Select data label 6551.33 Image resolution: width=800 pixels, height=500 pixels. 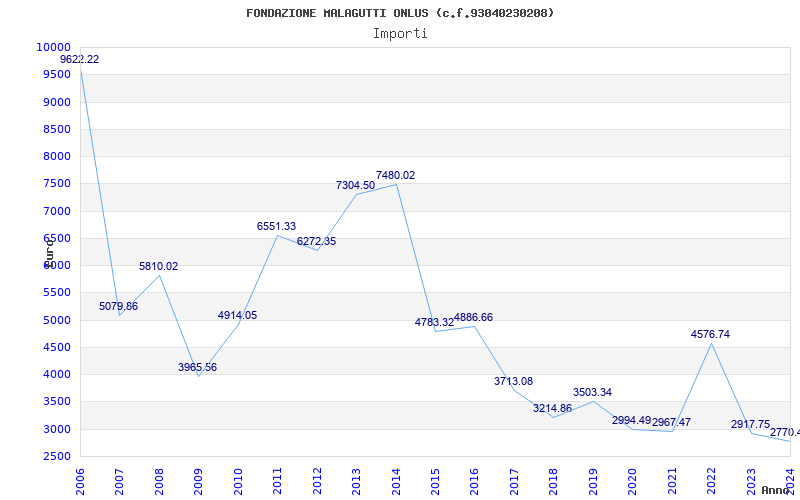(276, 226)
